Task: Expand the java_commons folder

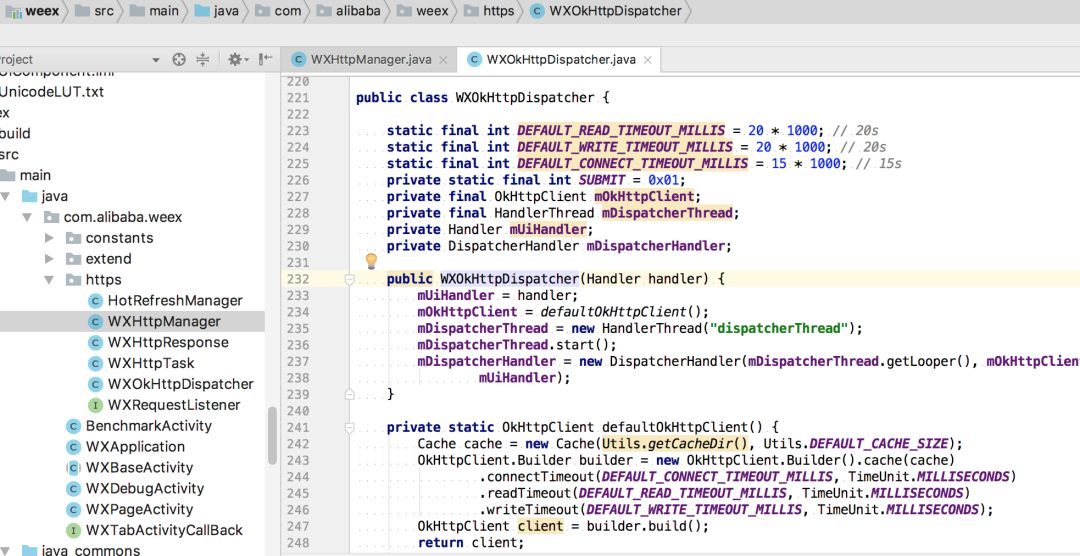Action: tap(6, 550)
